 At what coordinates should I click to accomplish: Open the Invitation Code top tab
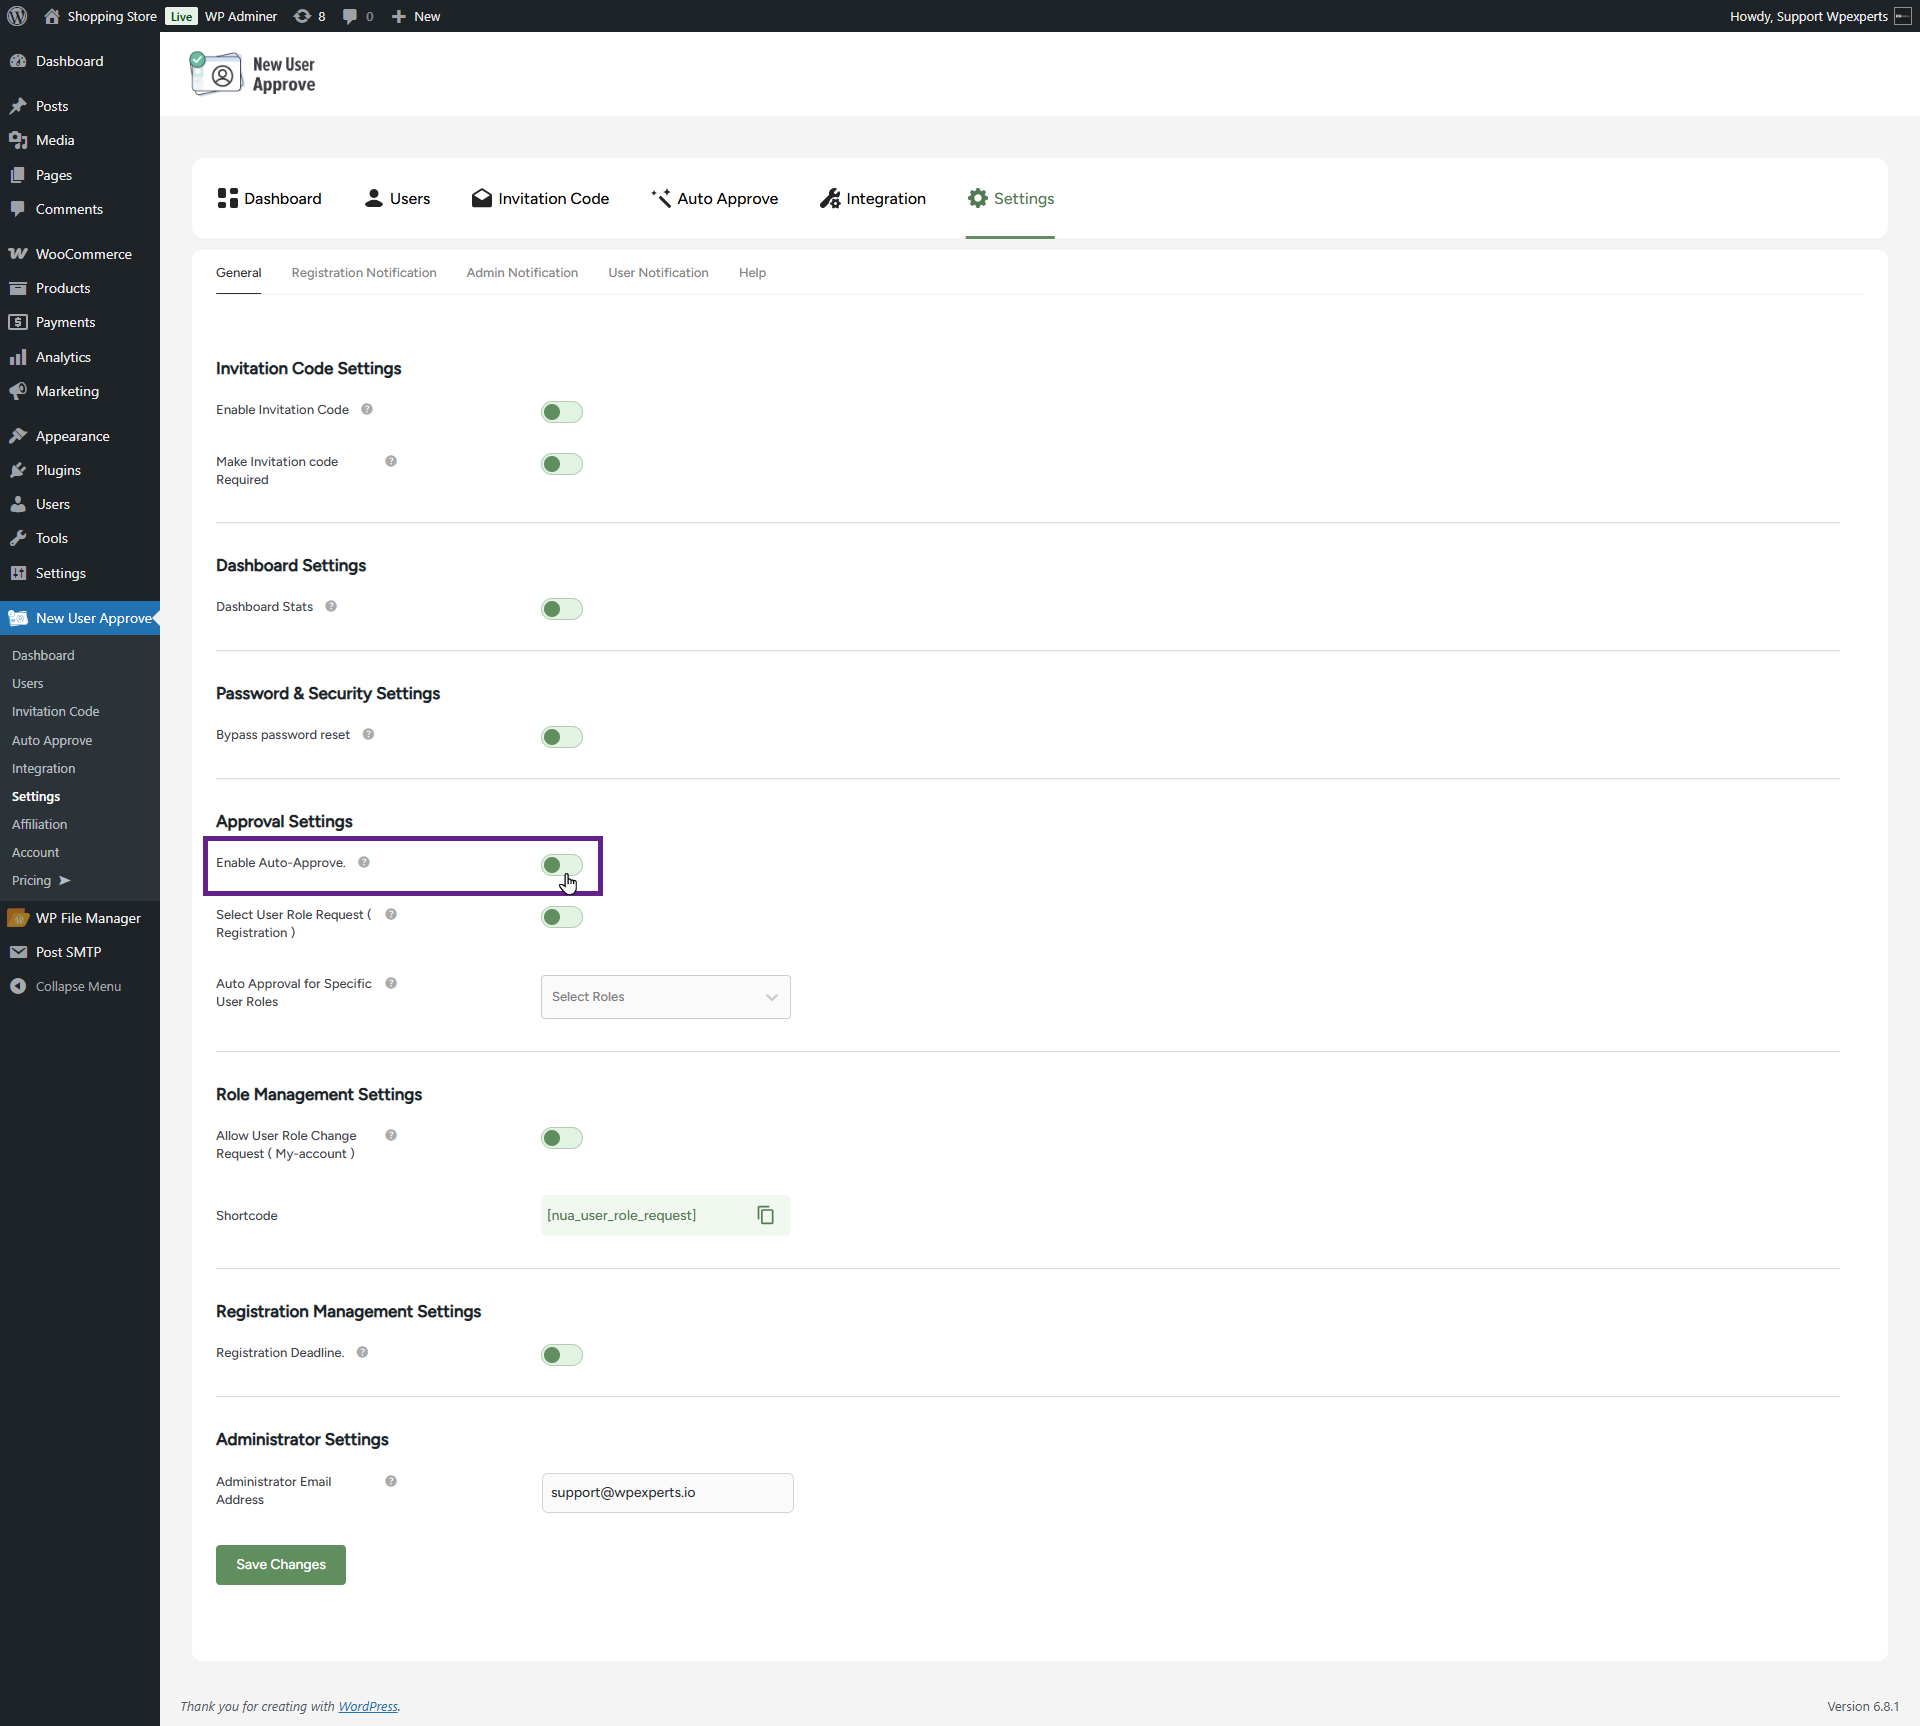click(x=540, y=198)
